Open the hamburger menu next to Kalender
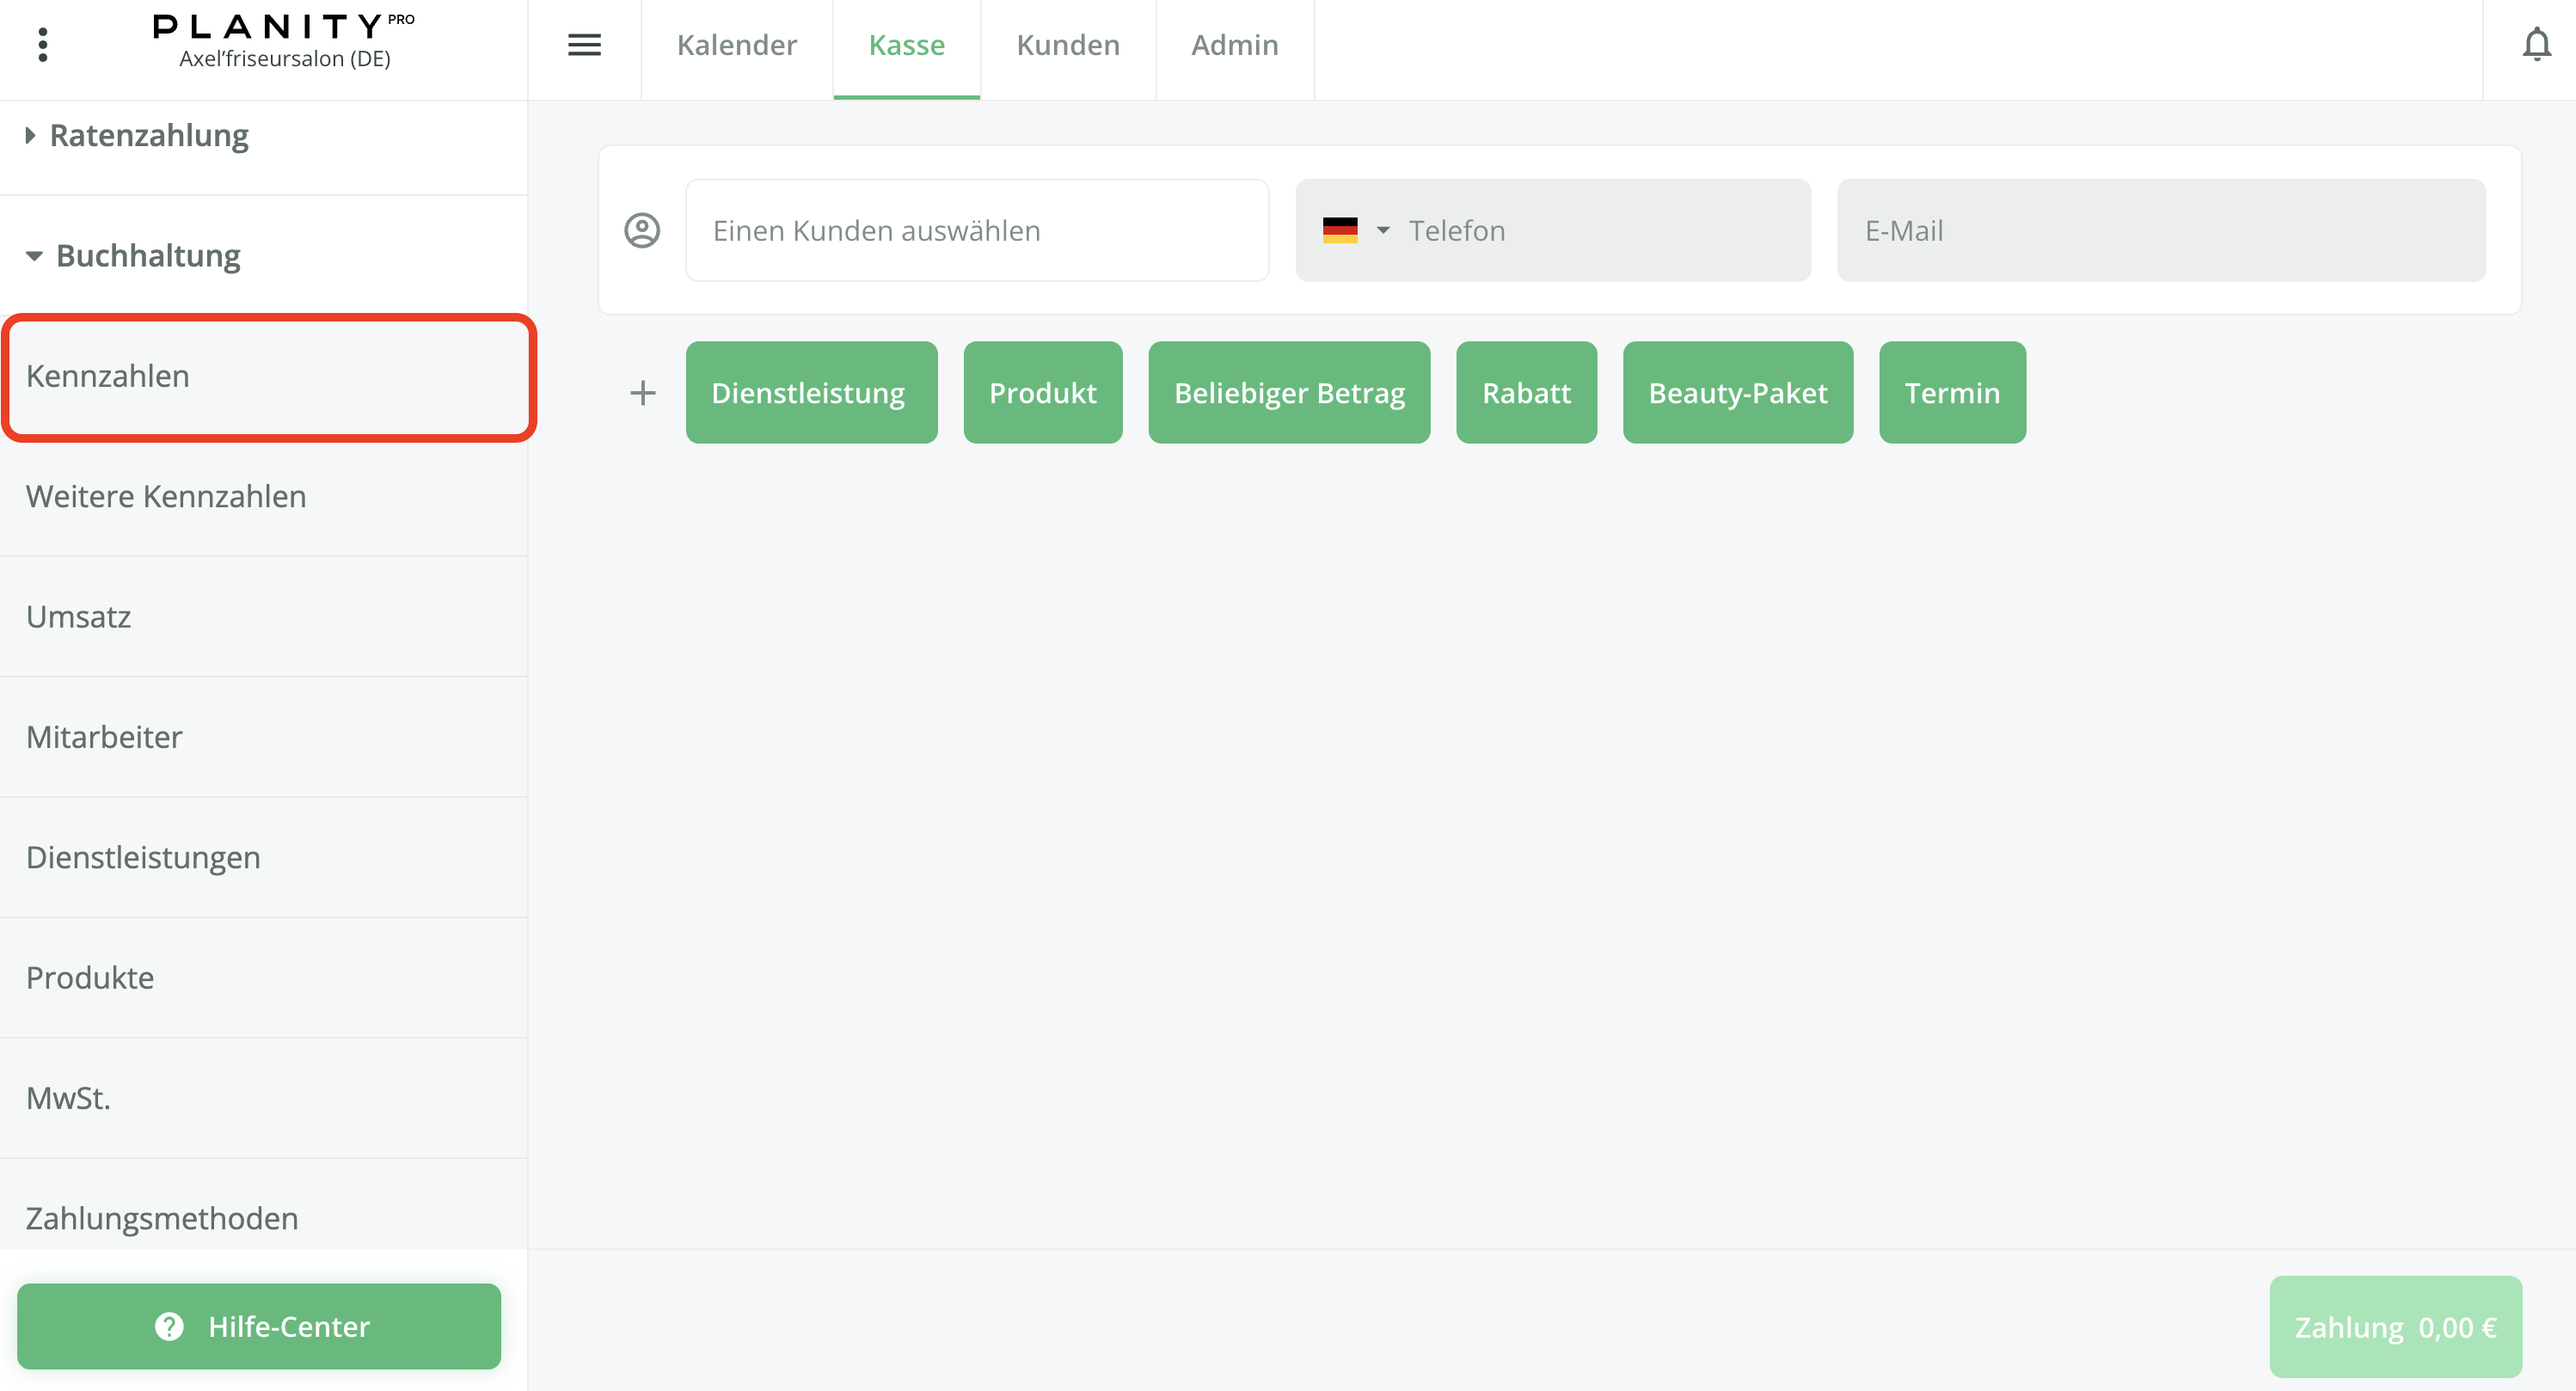This screenshot has width=2576, height=1391. [x=585, y=45]
